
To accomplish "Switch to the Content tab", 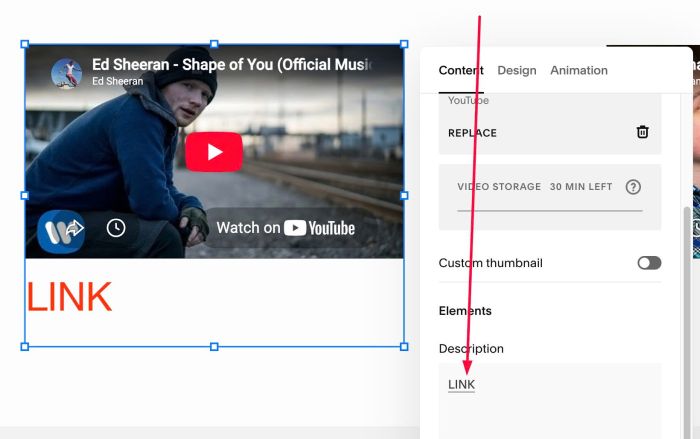I will click(461, 71).
